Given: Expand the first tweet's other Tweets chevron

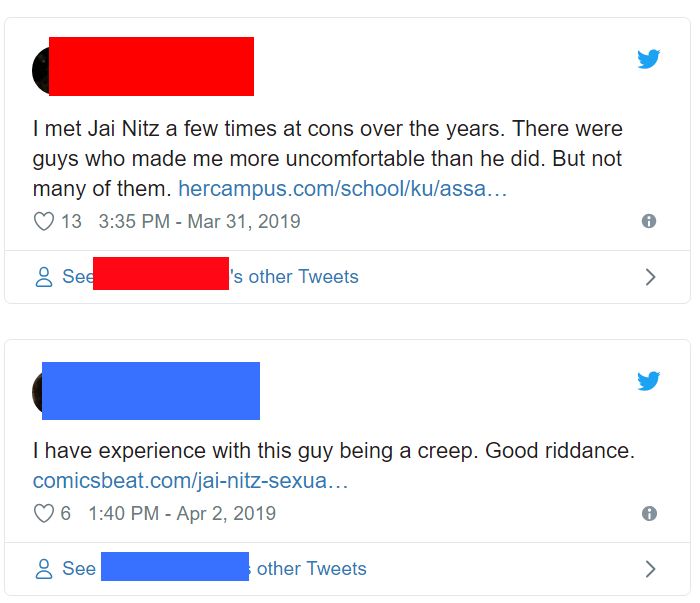Looking at the screenshot, I should [650, 277].
